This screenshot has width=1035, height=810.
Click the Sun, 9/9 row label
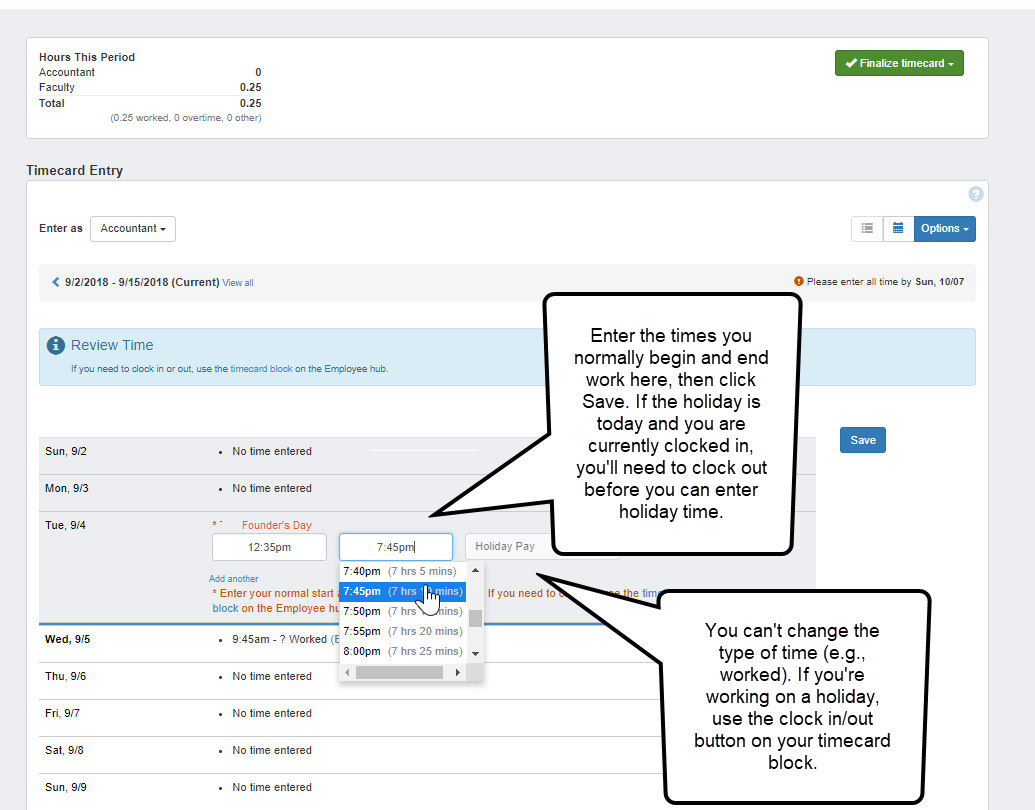66,788
